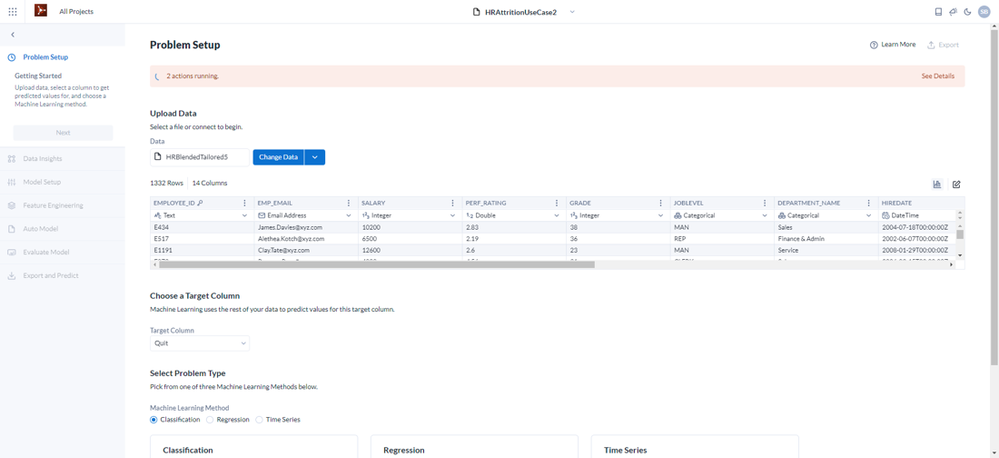The width and height of the screenshot is (999, 458).
Task: Open the announcements megaphone icon
Action: click(x=953, y=11)
